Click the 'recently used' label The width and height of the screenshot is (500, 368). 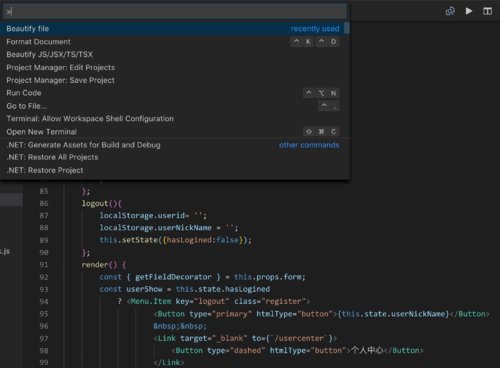pos(315,29)
